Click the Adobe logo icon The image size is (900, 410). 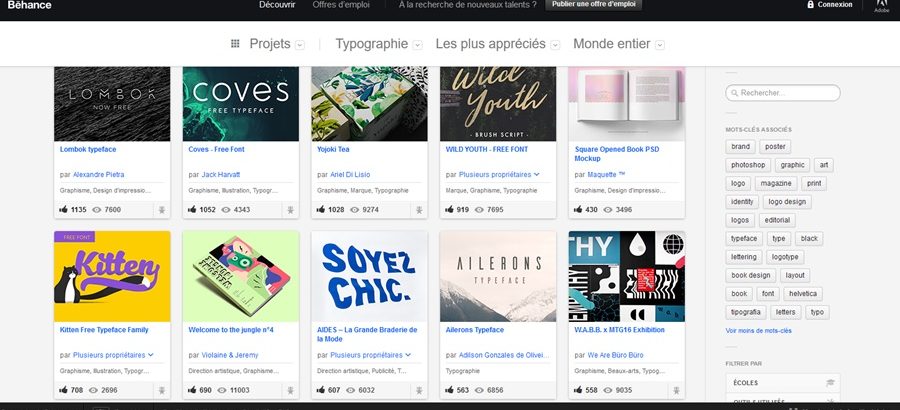(x=881, y=5)
